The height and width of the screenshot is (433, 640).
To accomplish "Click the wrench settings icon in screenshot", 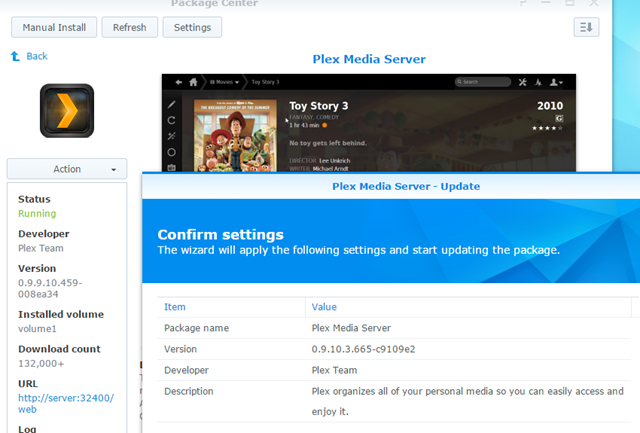I will pyautogui.click(x=522, y=82).
